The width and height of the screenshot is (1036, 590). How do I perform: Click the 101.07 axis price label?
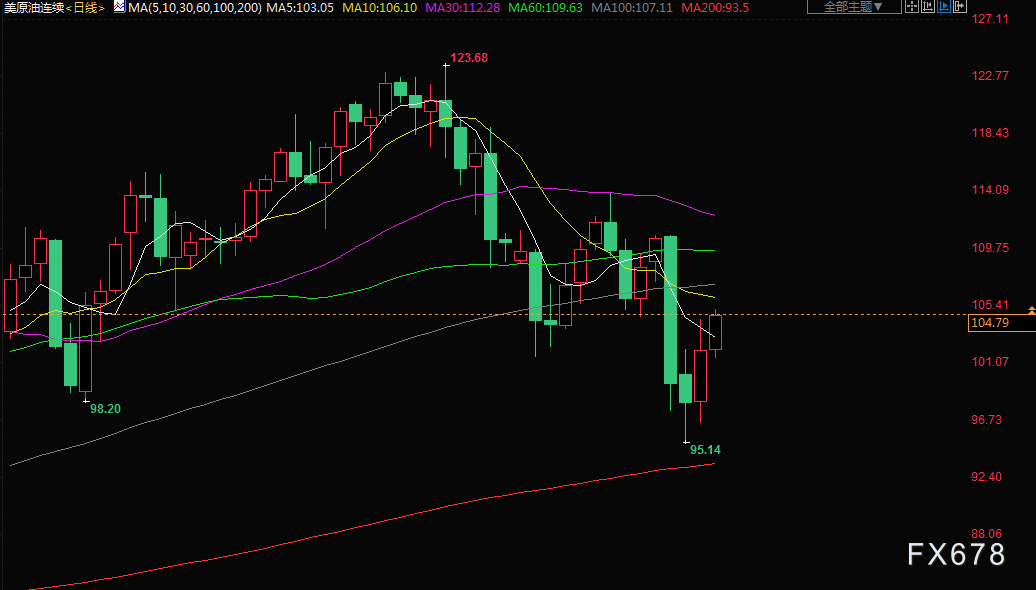point(990,361)
